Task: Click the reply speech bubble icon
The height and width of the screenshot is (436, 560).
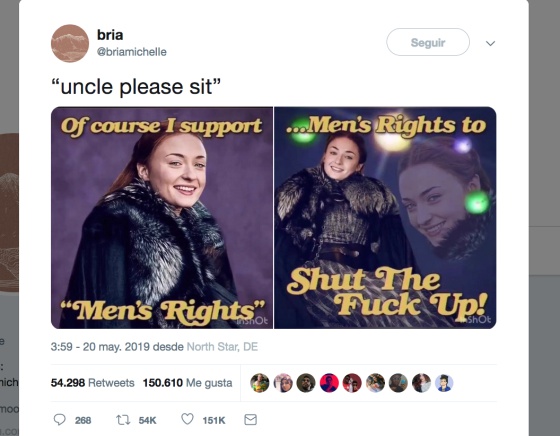Action: point(60,420)
